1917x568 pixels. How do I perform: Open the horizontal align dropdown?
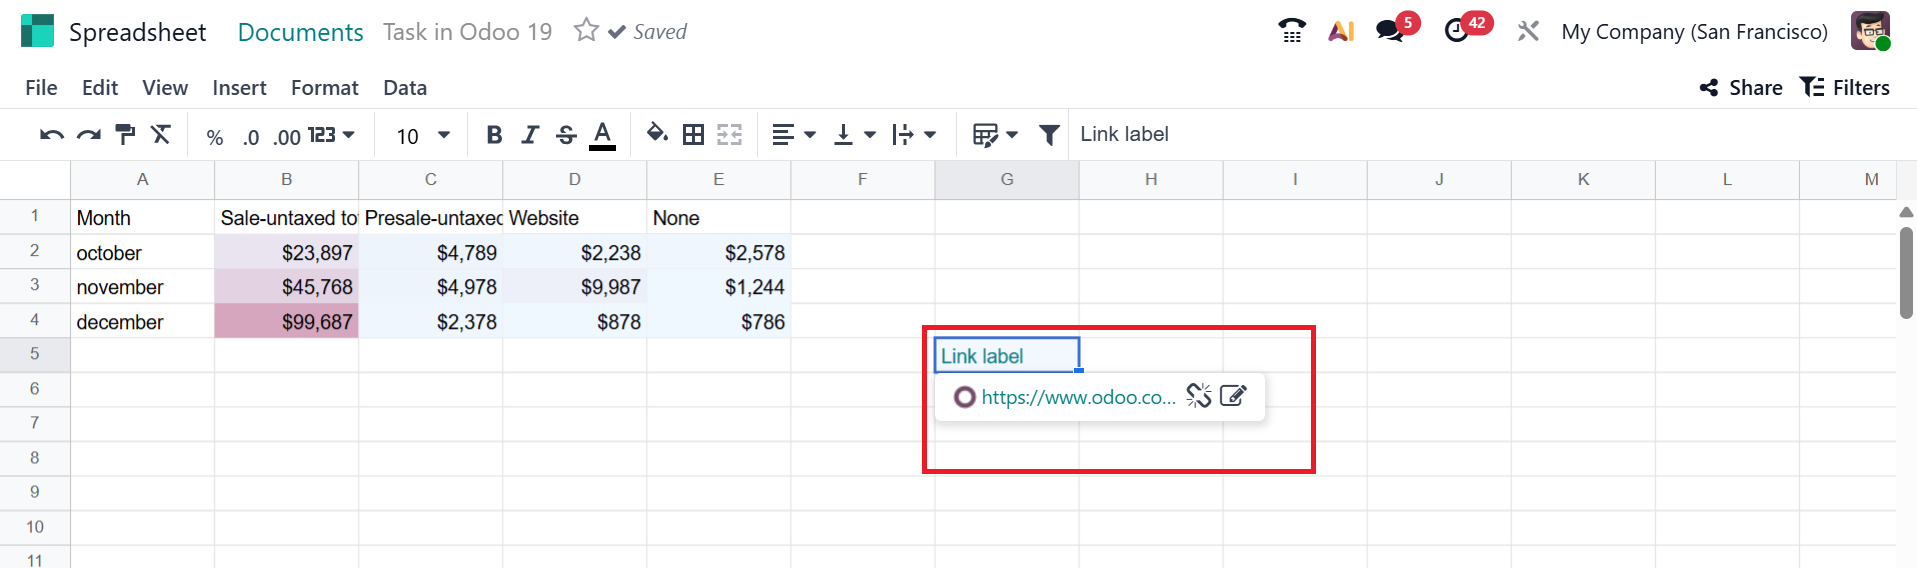pyautogui.click(x=794, y=135)
